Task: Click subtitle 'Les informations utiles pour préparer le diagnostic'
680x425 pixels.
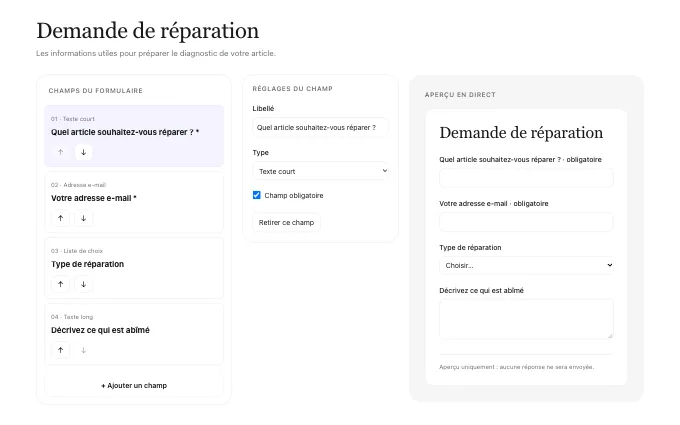Action: [156, 53]
